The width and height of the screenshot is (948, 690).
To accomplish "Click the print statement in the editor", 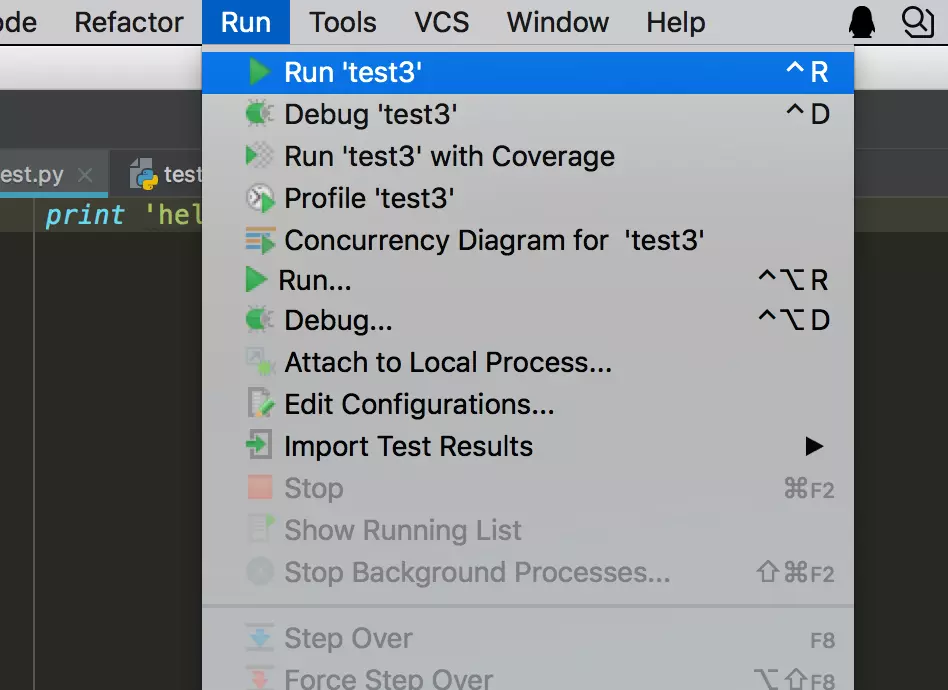I will 85,215.
